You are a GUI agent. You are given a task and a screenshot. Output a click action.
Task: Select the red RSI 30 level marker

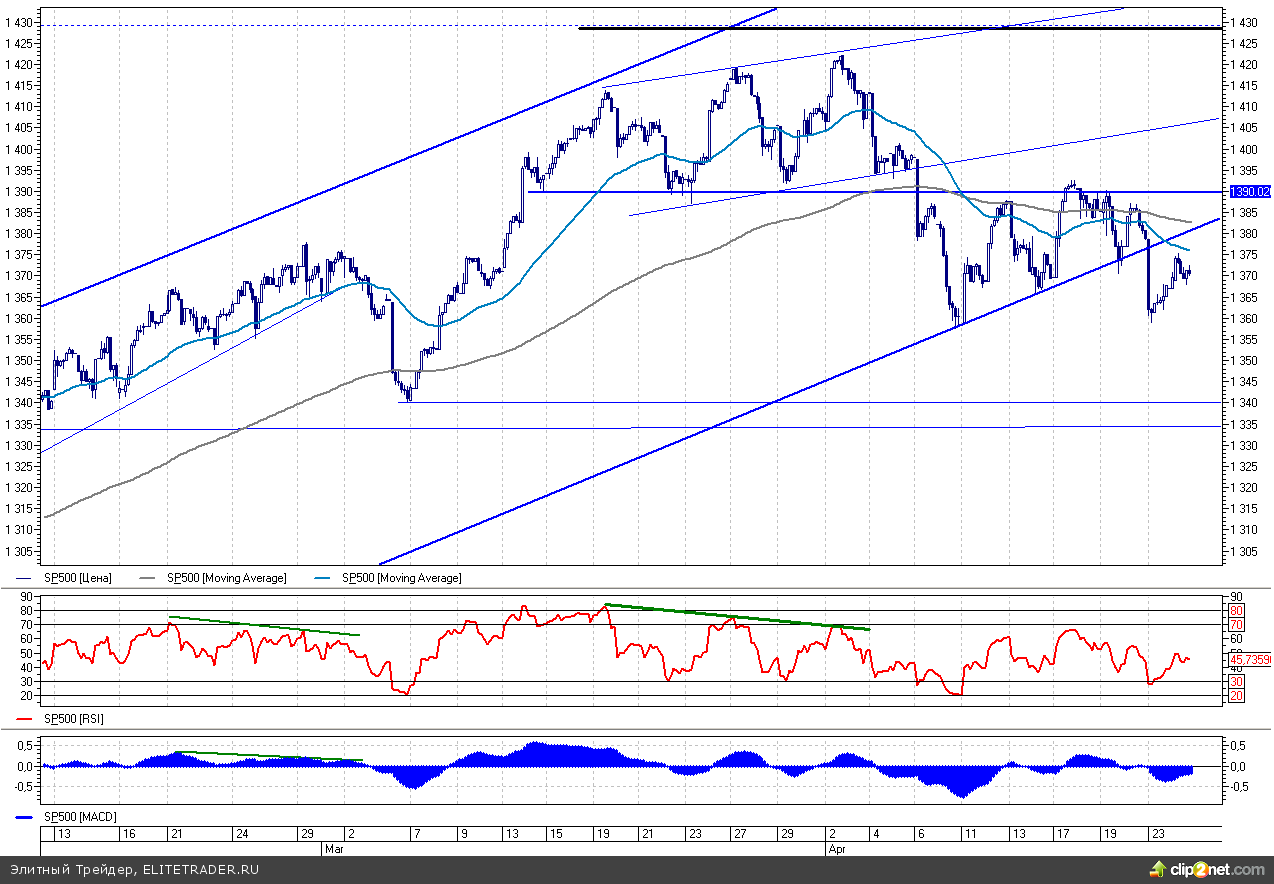(x=1235, y=681)
